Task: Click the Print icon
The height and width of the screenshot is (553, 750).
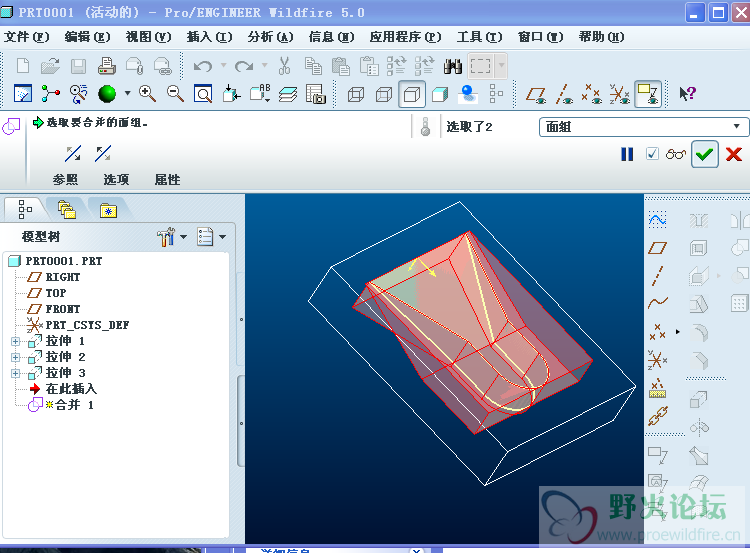Action: point(107,66)
